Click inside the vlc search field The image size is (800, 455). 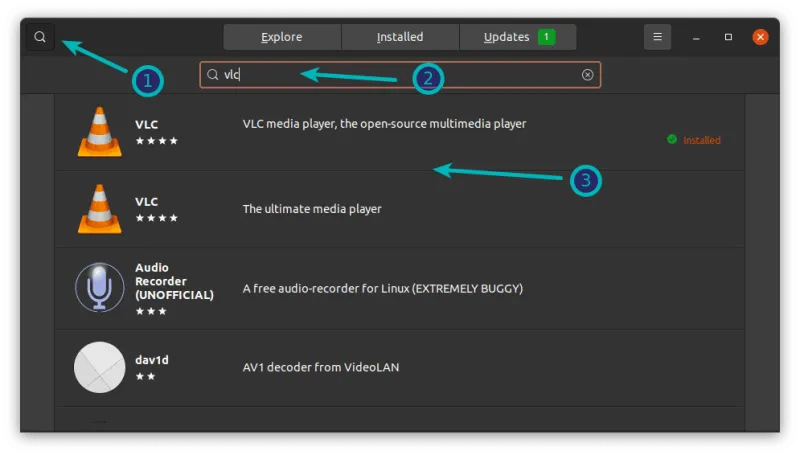tap(400, 75)
